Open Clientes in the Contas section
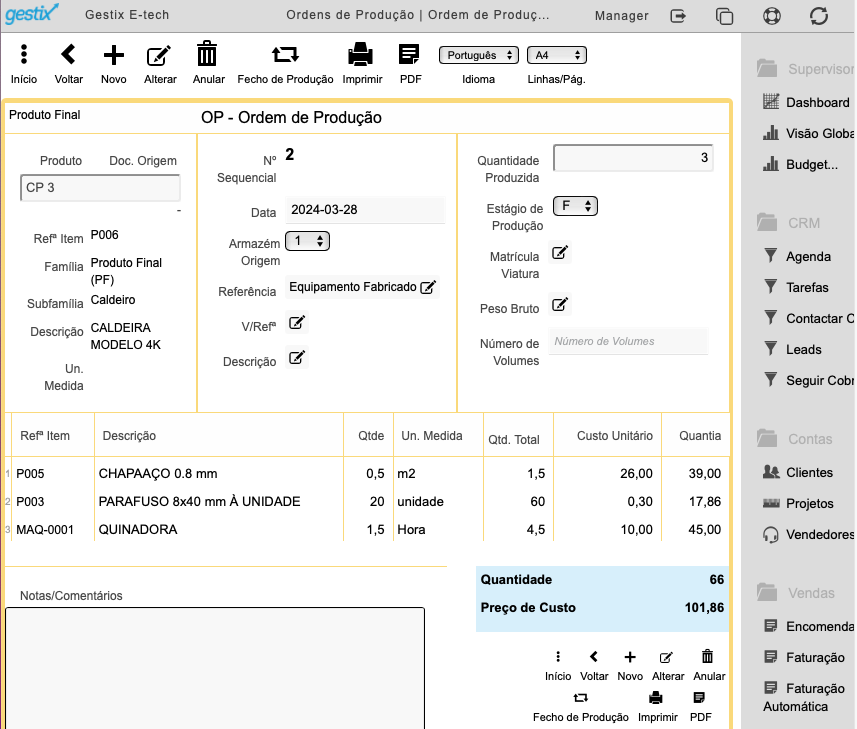Image resolution: width=857 pixels, height=729 pixels. pyautogui.click(x=798, y=473)
